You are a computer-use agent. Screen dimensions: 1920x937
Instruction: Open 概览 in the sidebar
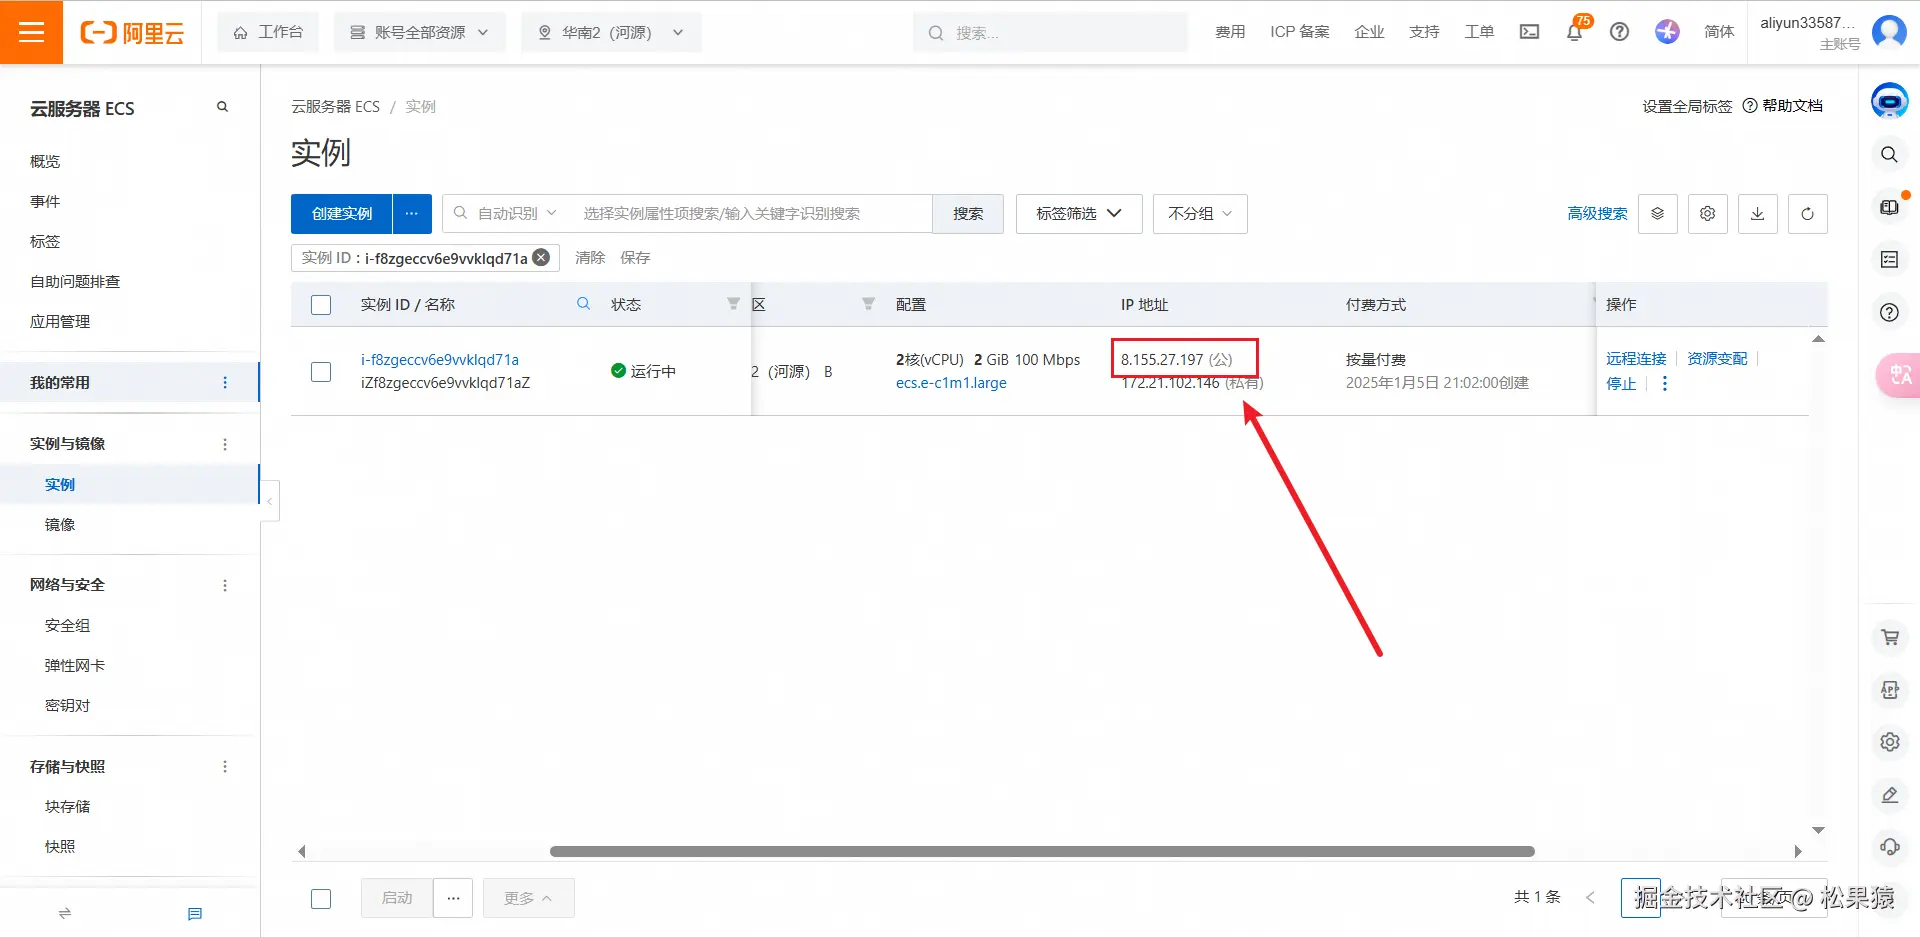45,162
